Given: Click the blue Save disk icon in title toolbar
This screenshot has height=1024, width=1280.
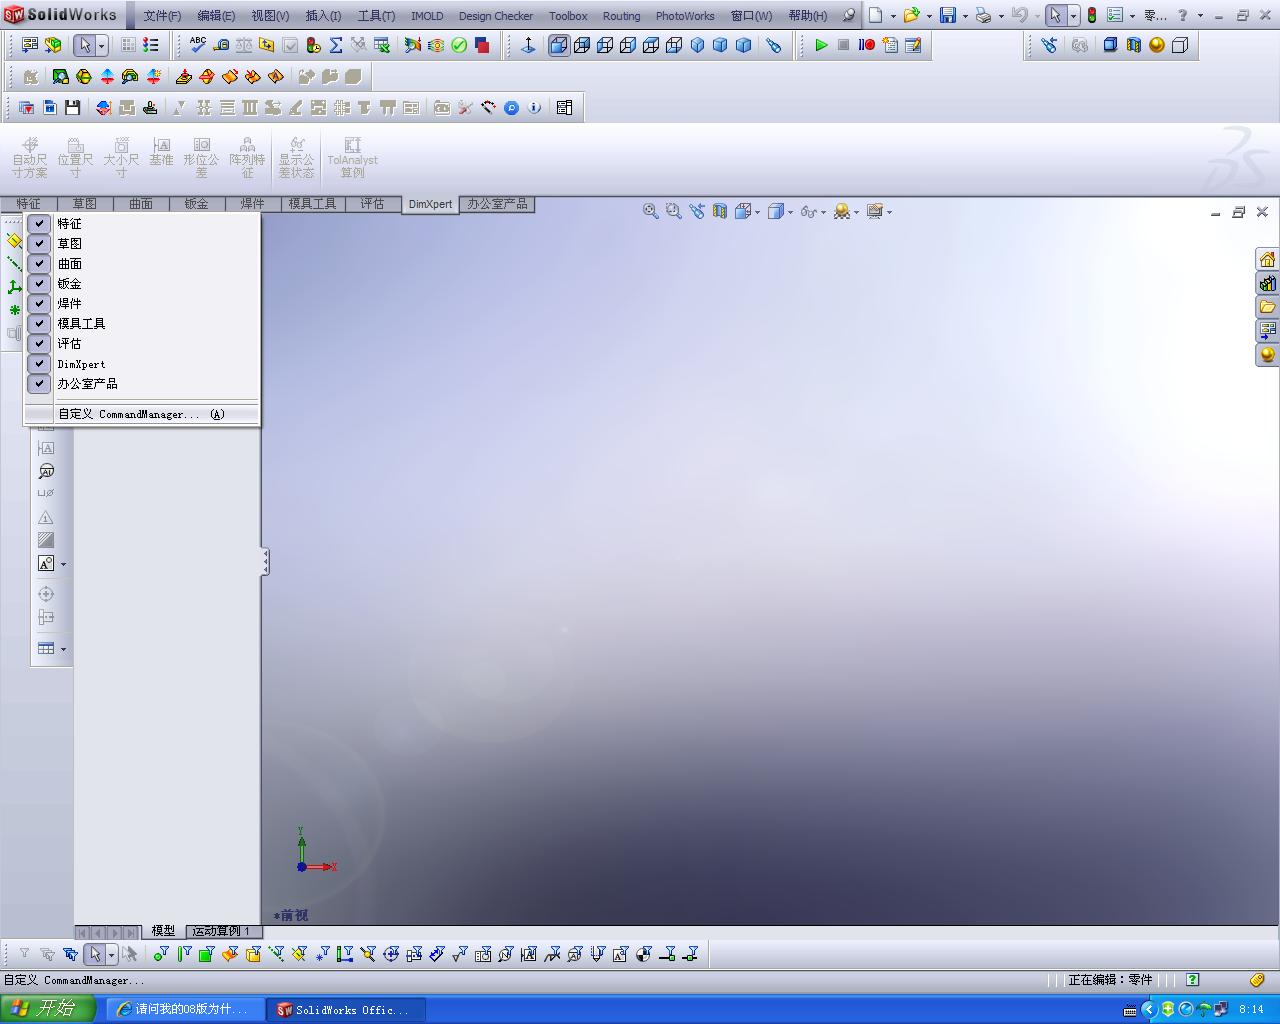Looking at the screenshot, I should [947, 15].
